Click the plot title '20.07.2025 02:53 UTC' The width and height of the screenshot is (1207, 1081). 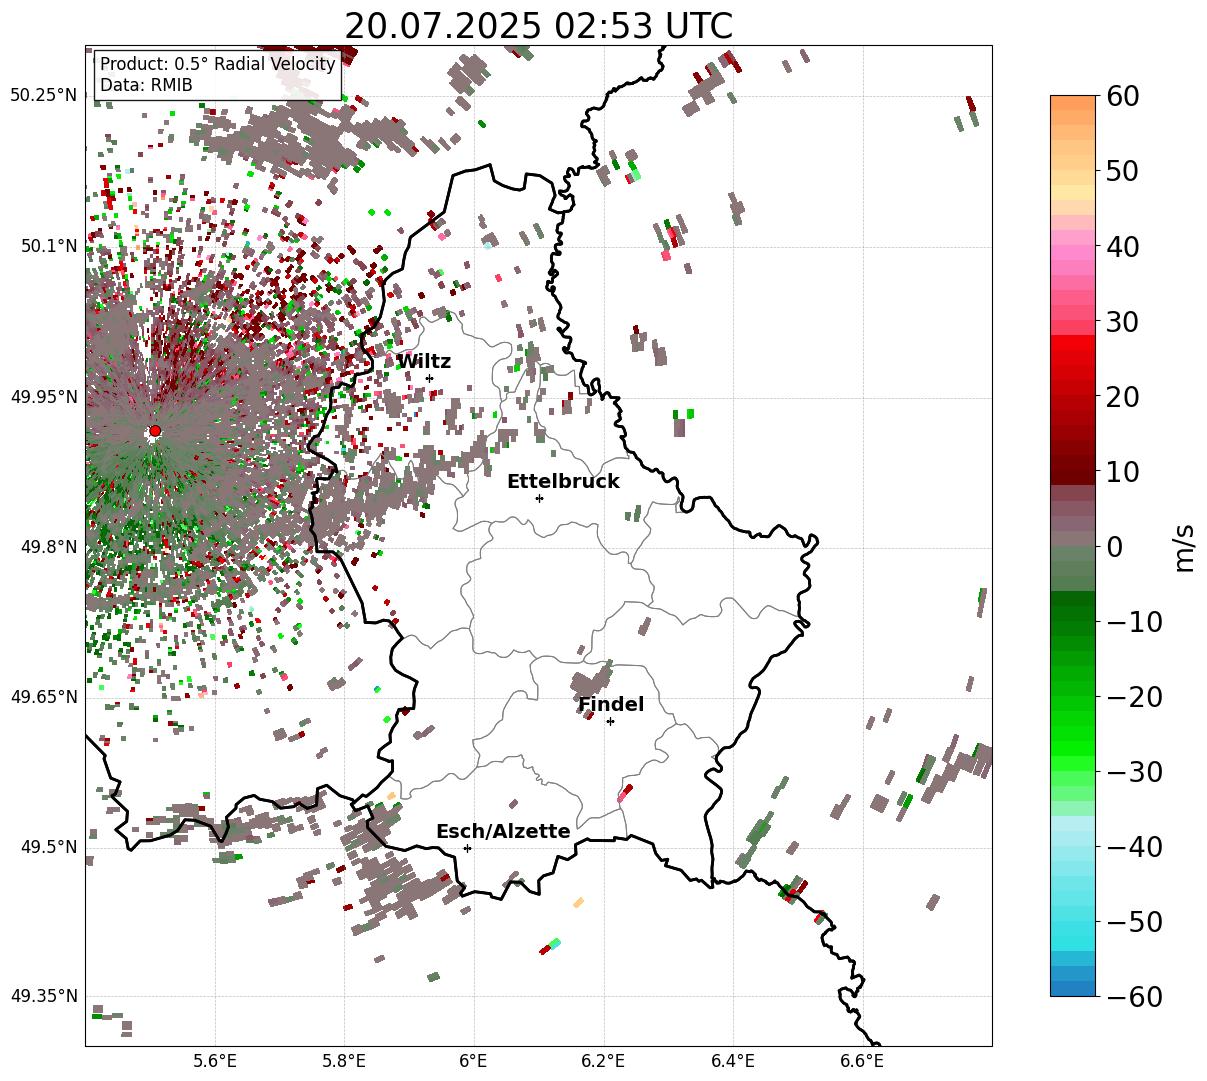point(538,26)
